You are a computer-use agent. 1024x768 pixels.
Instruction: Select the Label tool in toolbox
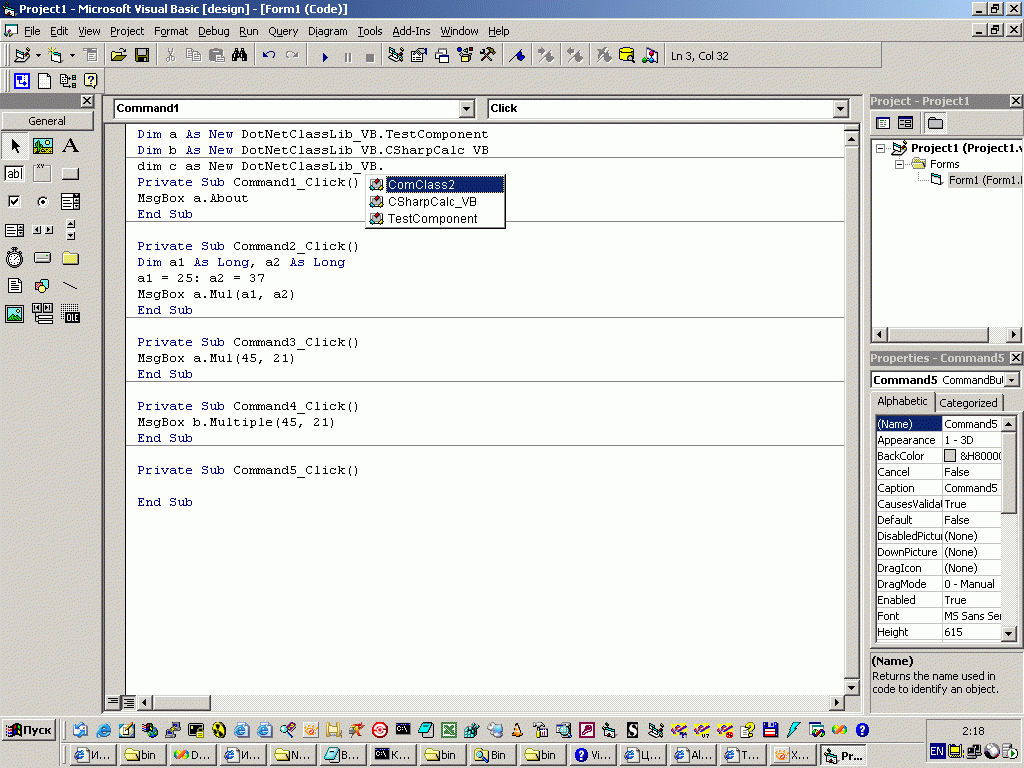pos(70,146)
